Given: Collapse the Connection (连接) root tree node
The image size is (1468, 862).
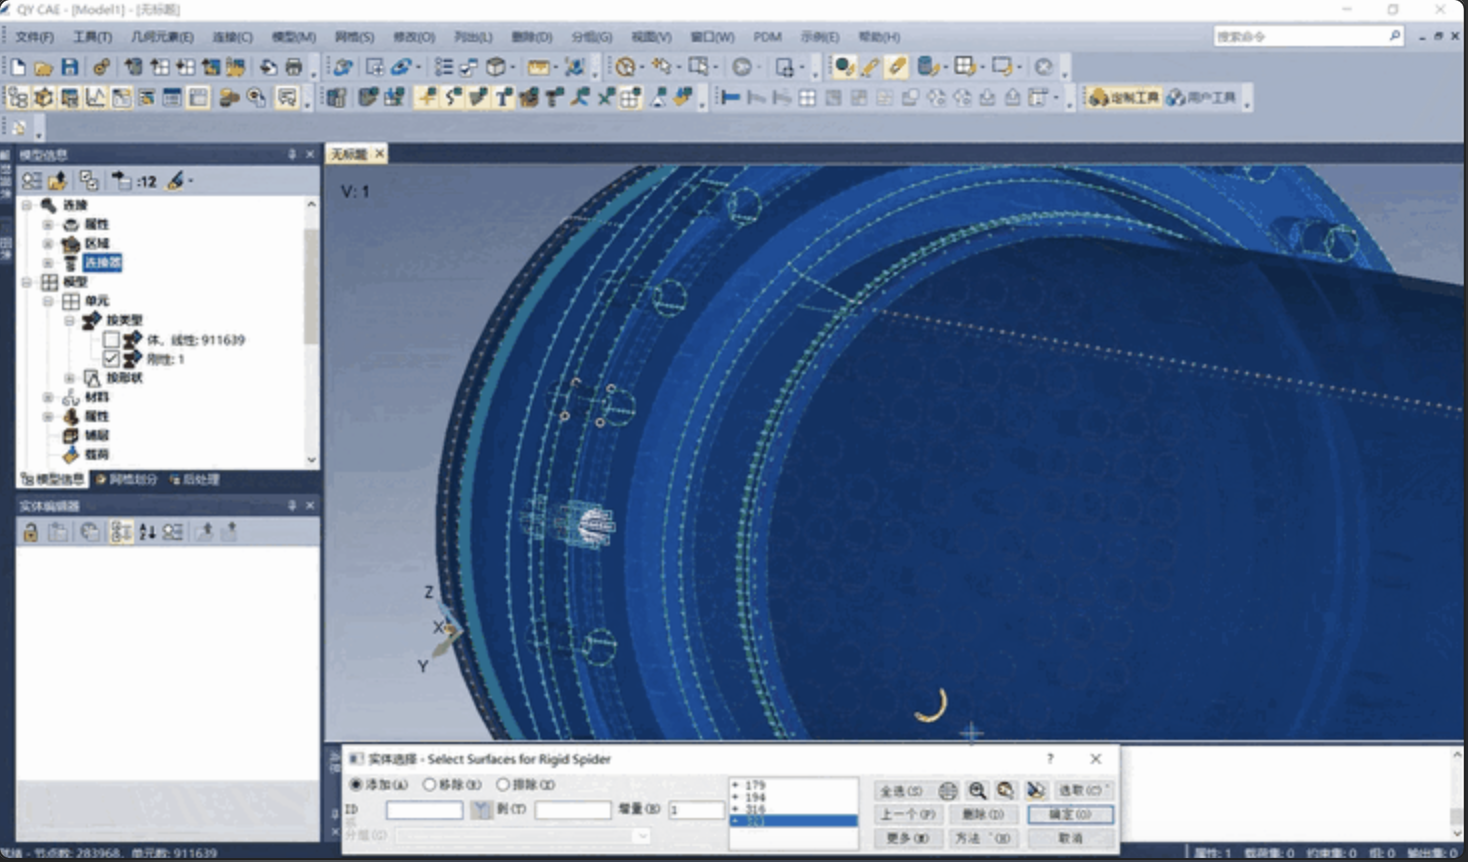Looking at the screenshot, I should 27,205.
